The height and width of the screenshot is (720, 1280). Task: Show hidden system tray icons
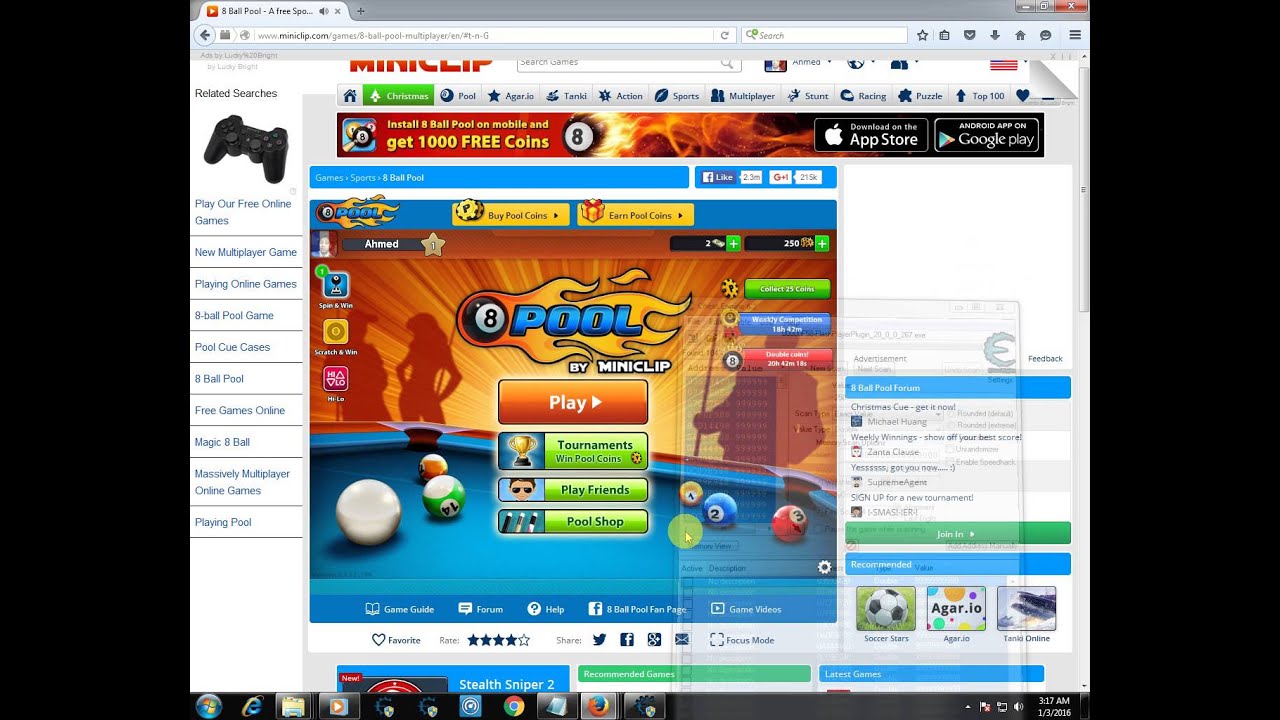click(x=967, y=707)
